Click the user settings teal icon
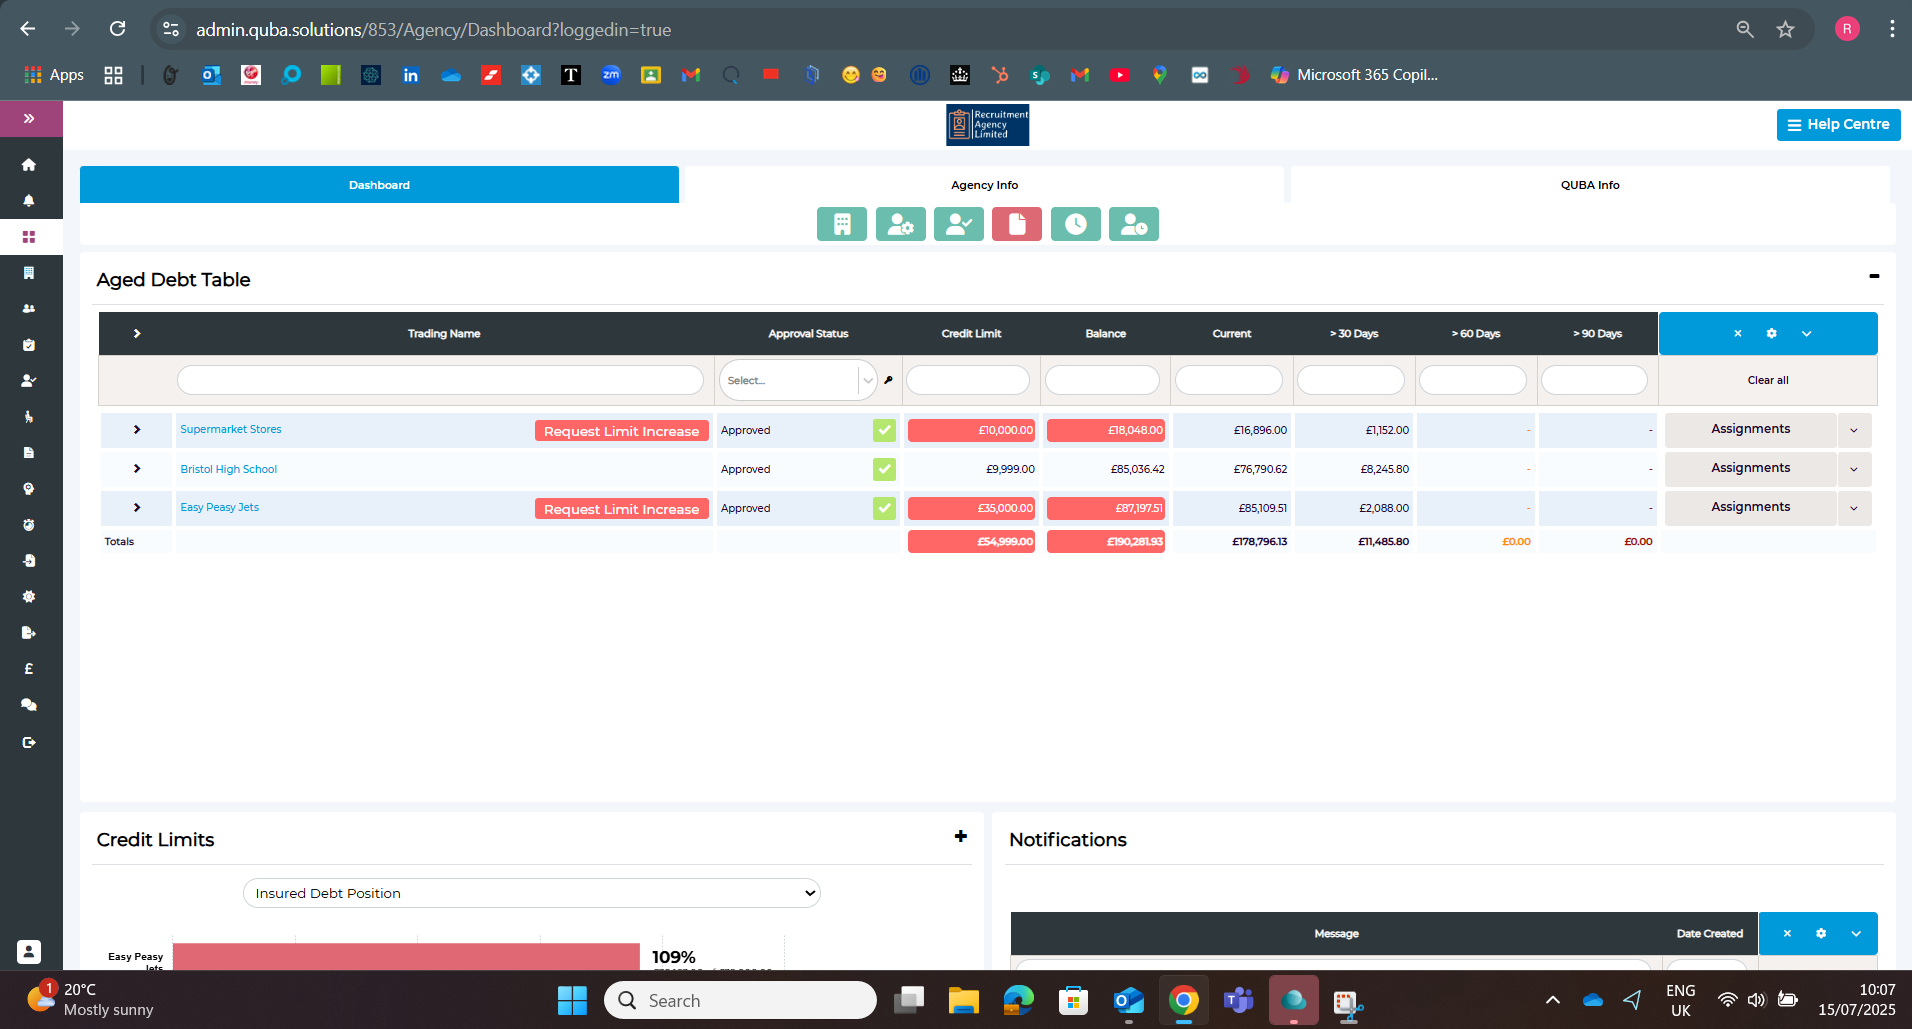 (900, 224)
